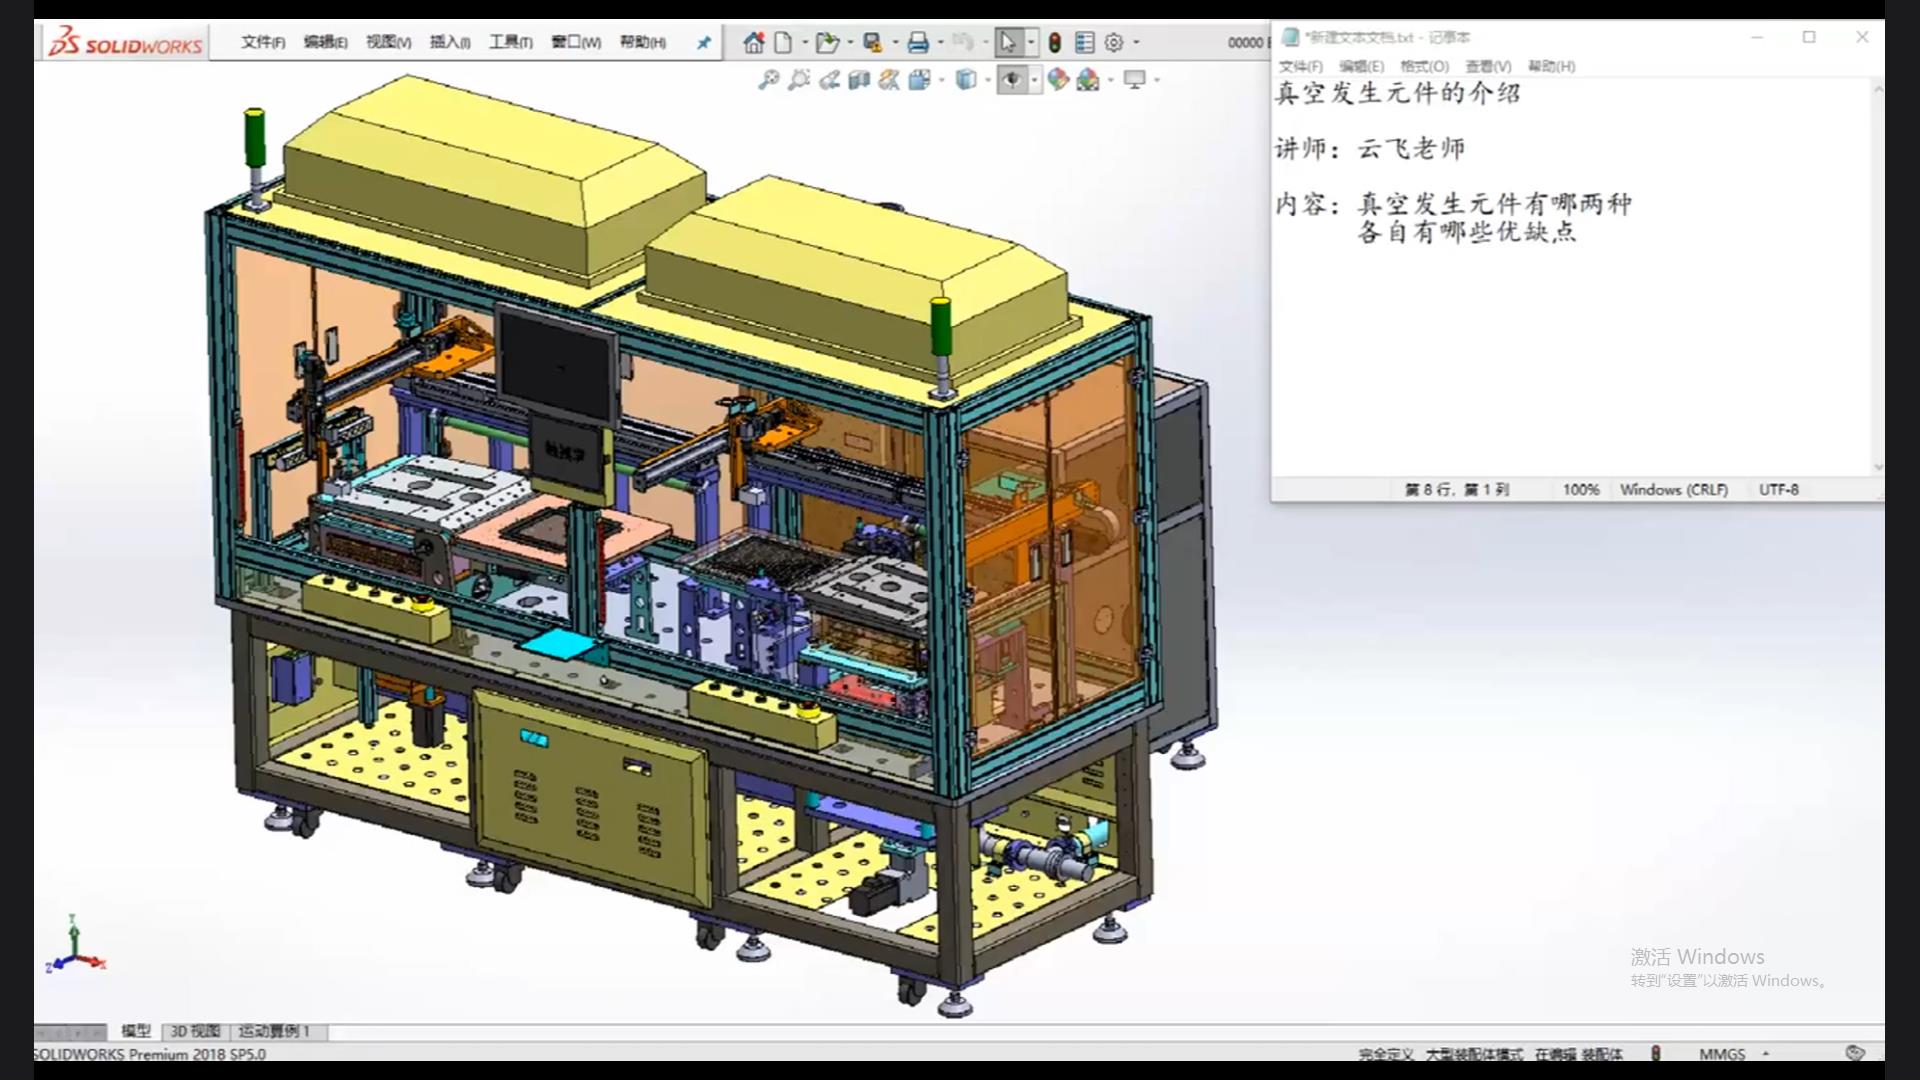The height and width of the screenshot is (1080, 1920).
Task: Open the MMGS unit system dropdown
Action: click(1765, 1054)
